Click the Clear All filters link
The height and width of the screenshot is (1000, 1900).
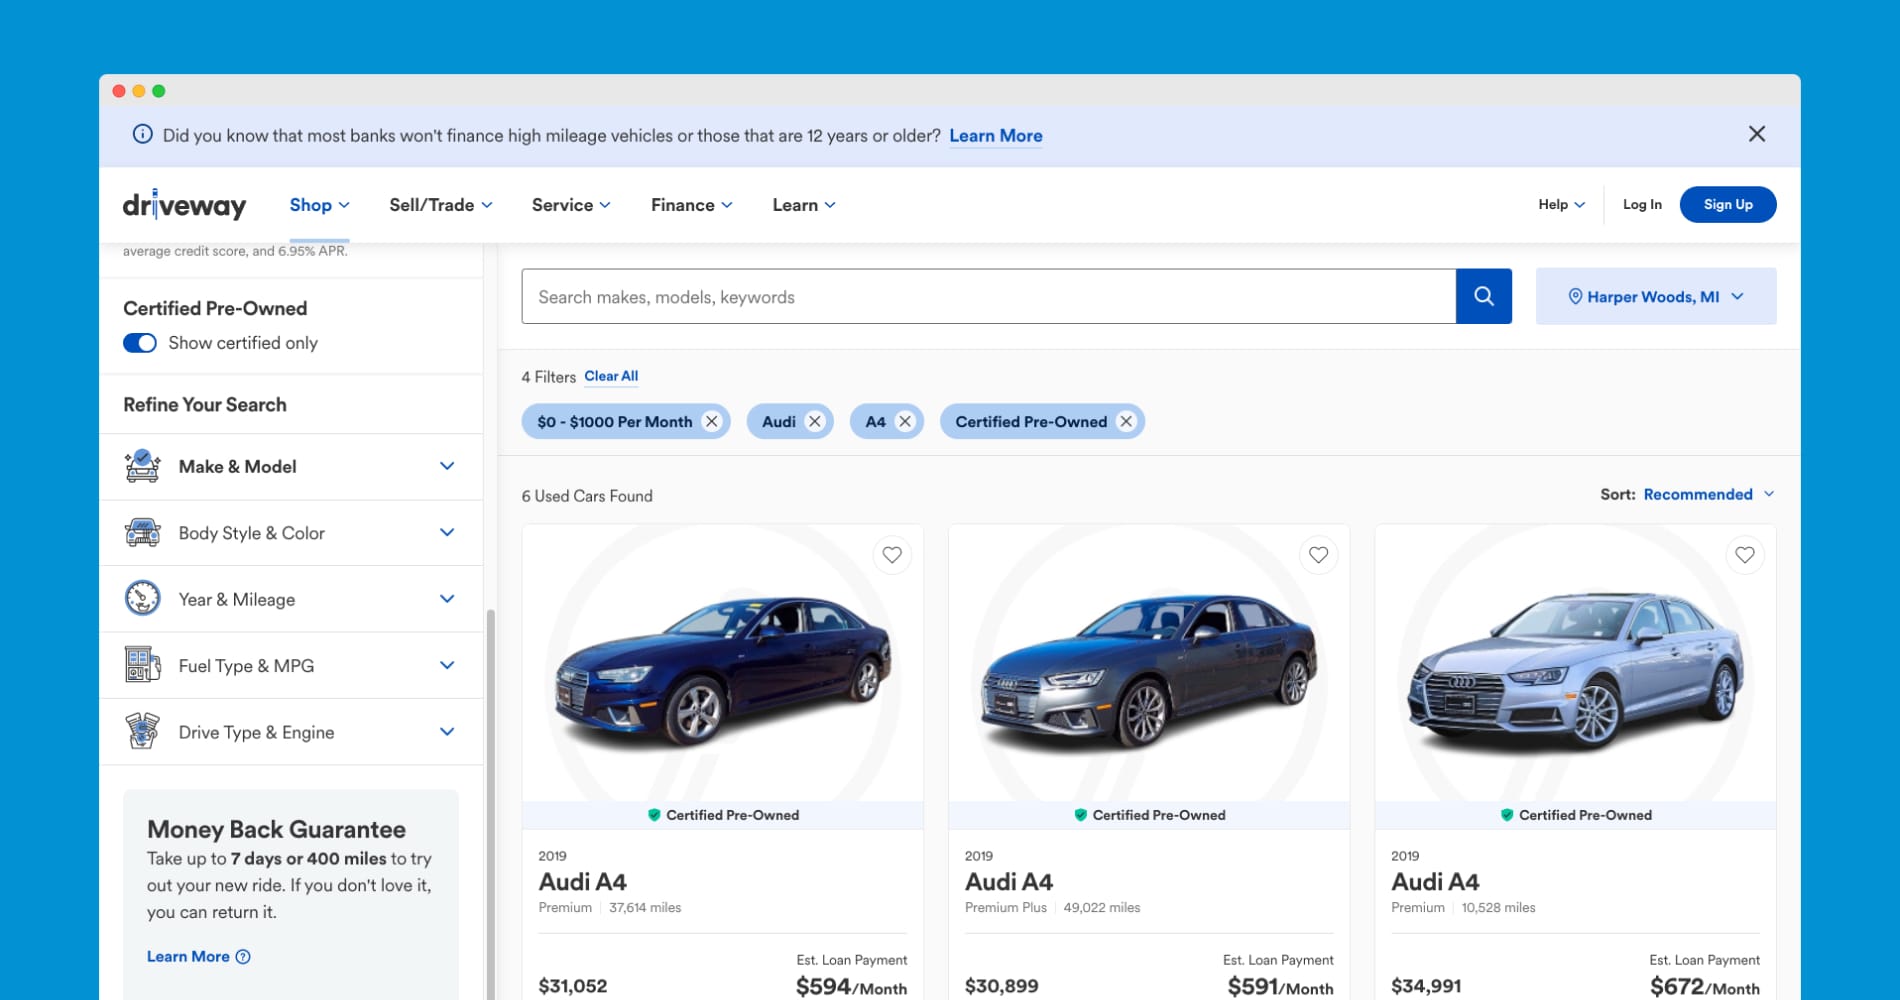611,376
